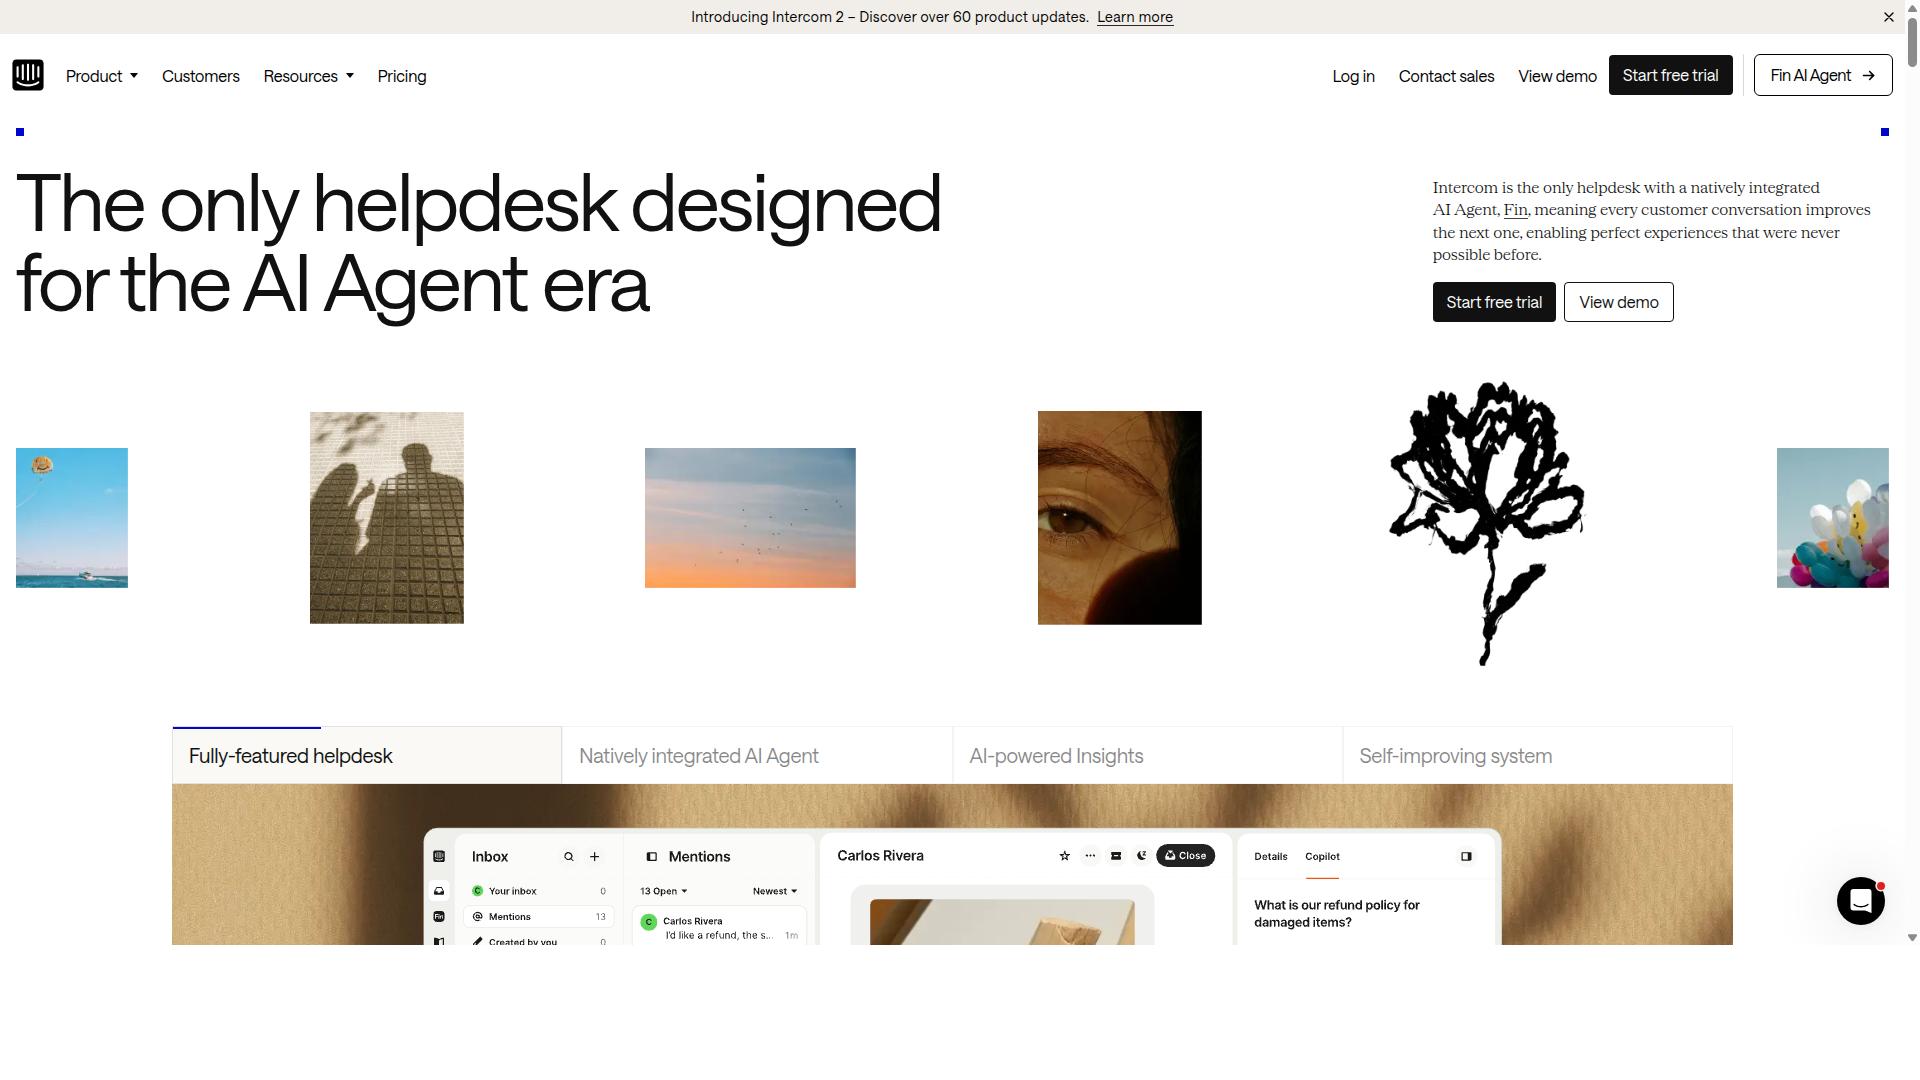Click the search icon beside Inbox heading
The width and height of the screenshot is (1920, 1080).
[x=569, y=857]
